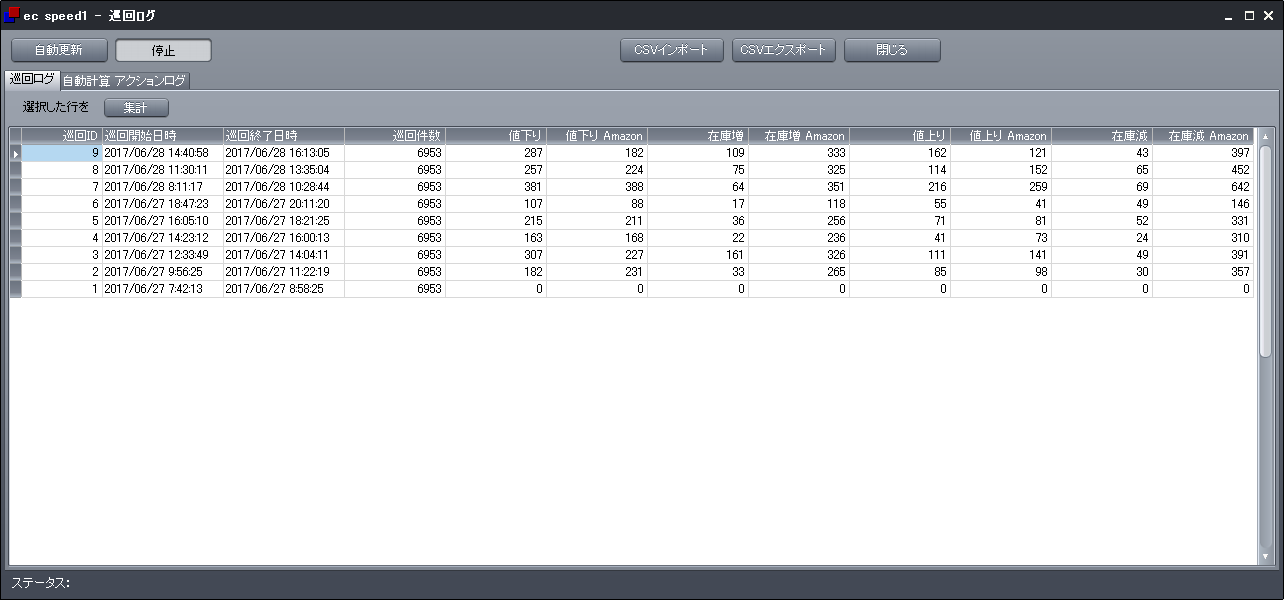
Task: Click end time 2017/06/27 18:21:25
Action: click(283, 221)
